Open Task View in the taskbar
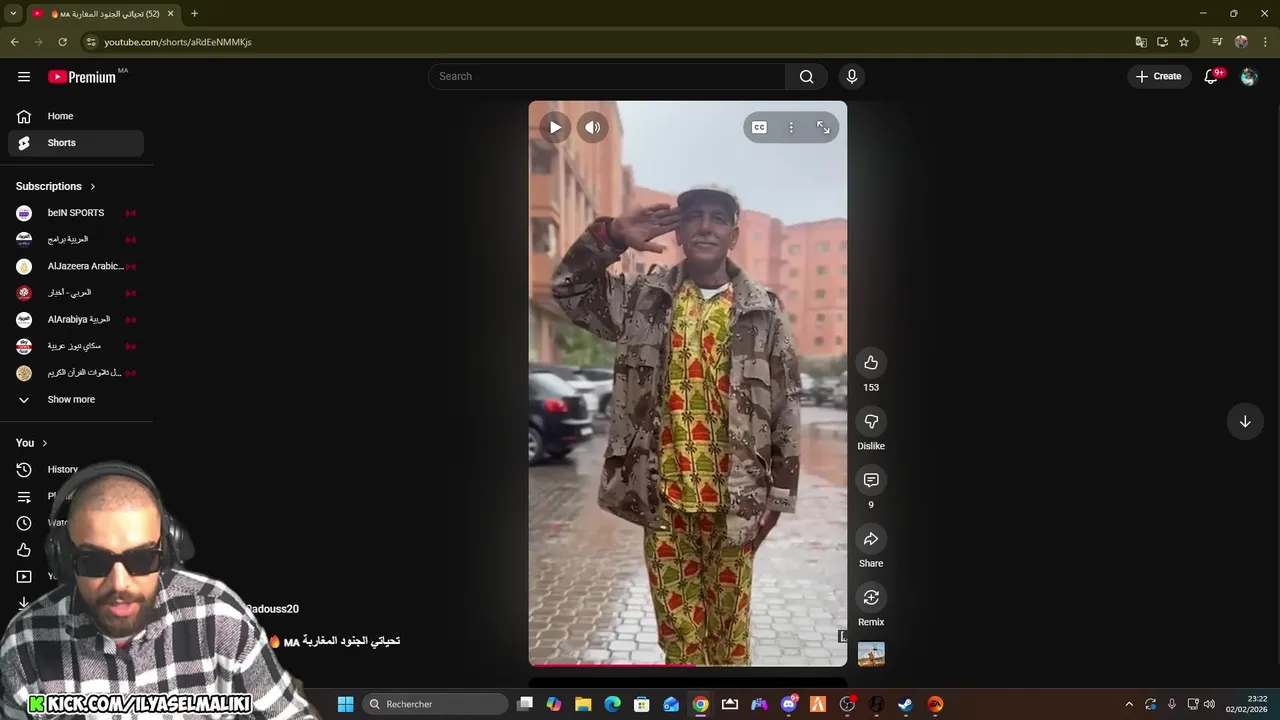The width and height of the screenshot is (1280, 720). pyautogui.click(x=525, y=704)
